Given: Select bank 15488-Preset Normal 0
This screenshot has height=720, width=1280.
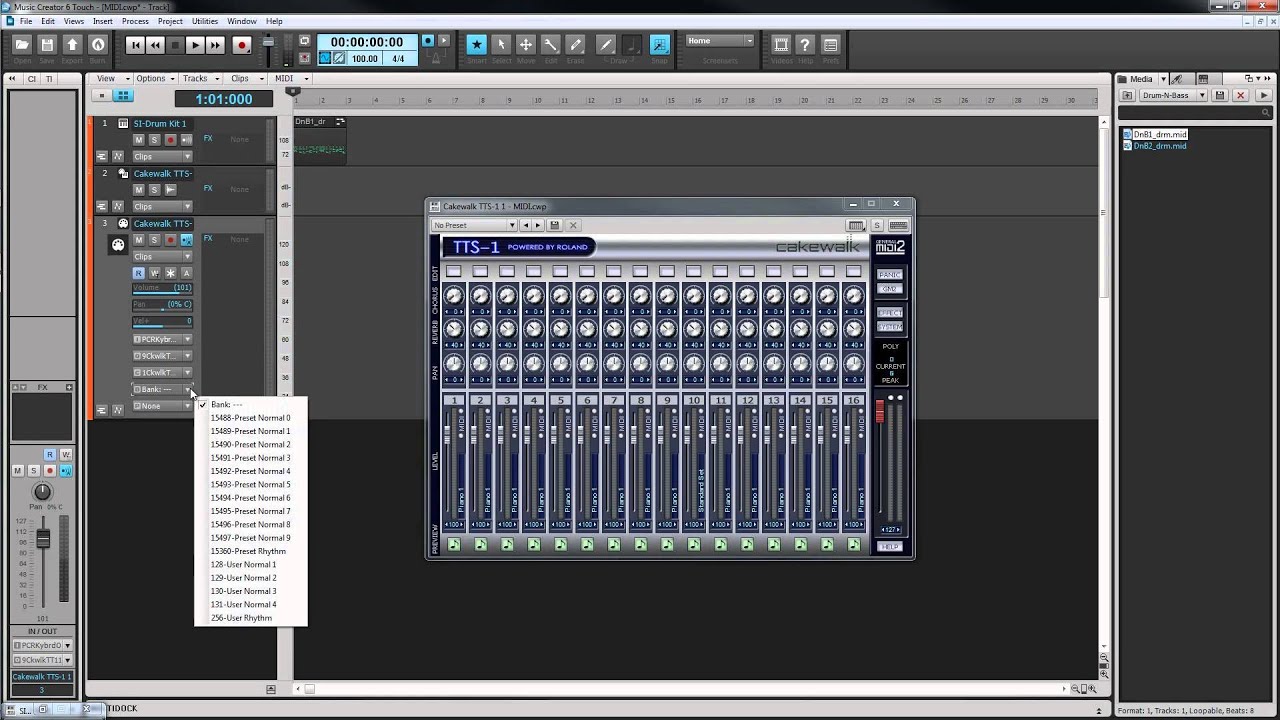Looking at the screenshot, I should pyautogui.click(x=250, y=418).
